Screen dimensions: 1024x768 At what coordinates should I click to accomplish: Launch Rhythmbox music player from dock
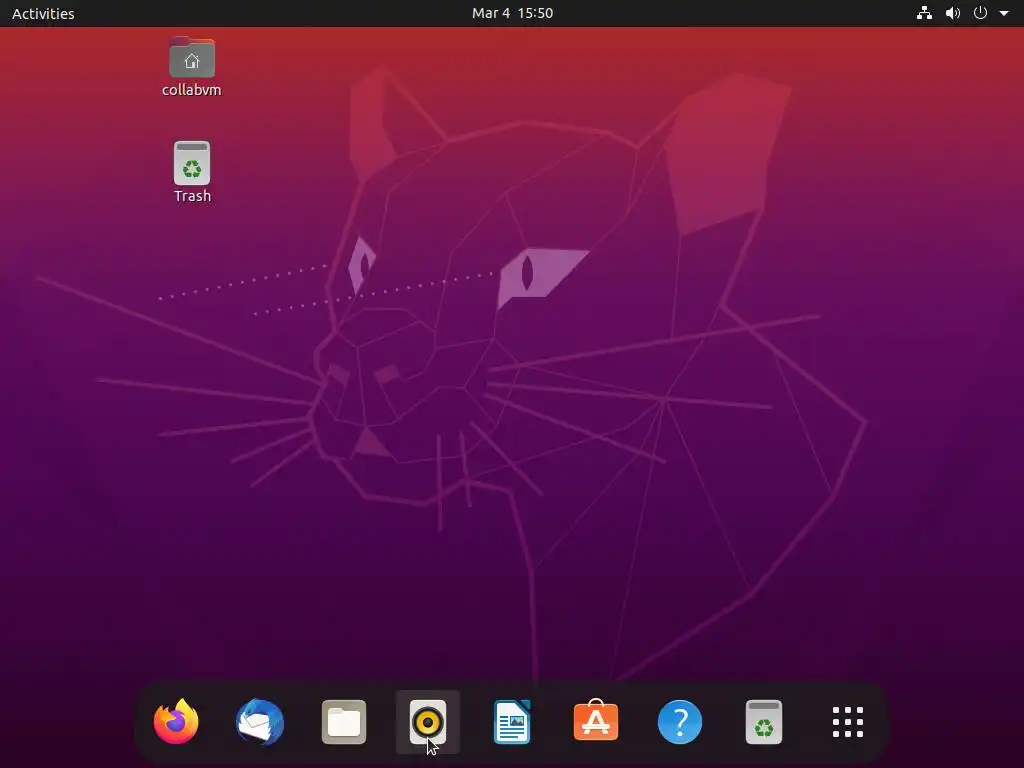(428, 722)
